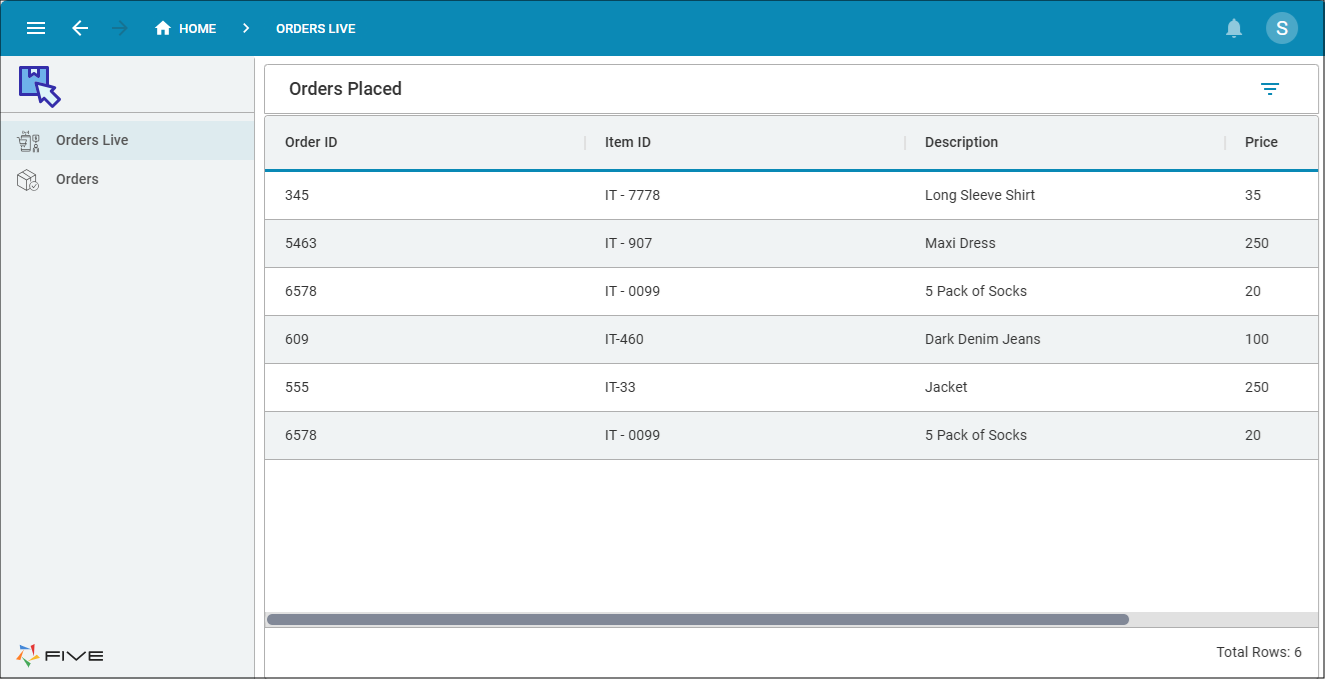Select order ID 5463 cell
1325x679 pixels.
[301, 243]
